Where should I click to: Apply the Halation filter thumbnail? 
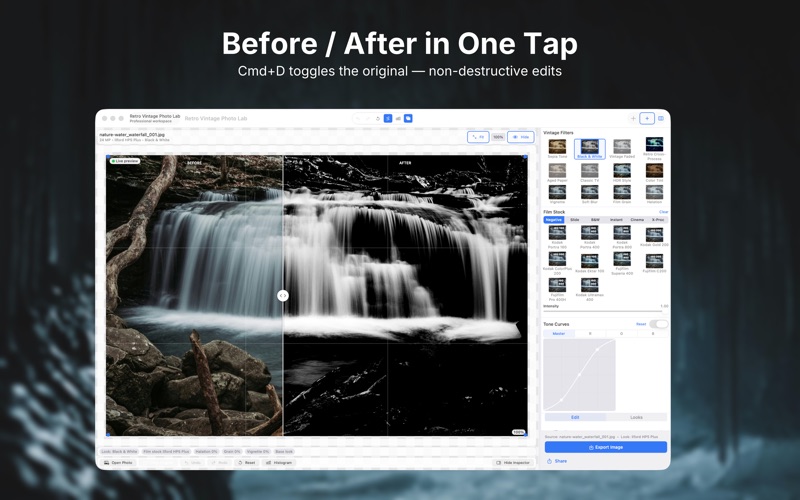(654, 194)
